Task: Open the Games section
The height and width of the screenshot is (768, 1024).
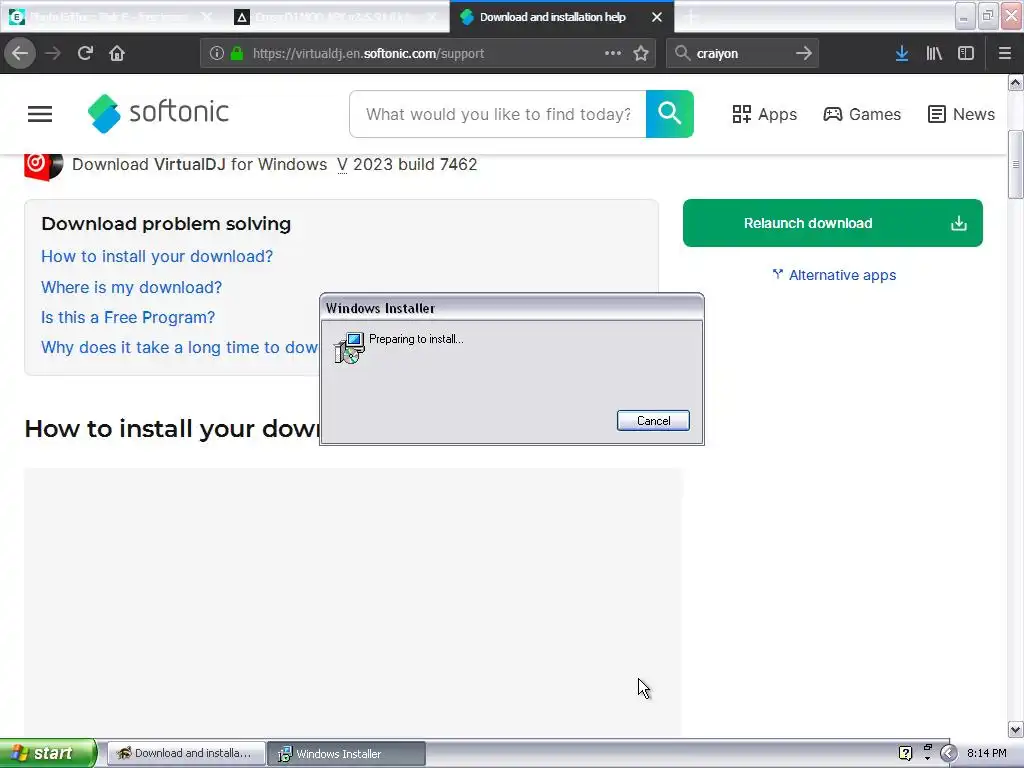Action: tap(861, 114)
